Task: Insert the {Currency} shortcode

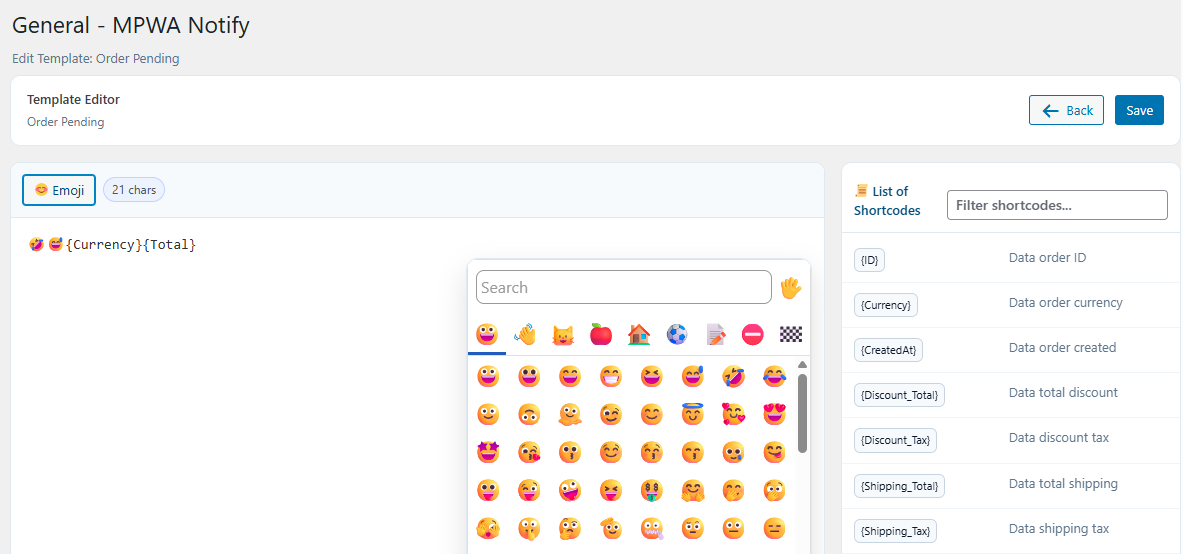Action: [886, 305]
